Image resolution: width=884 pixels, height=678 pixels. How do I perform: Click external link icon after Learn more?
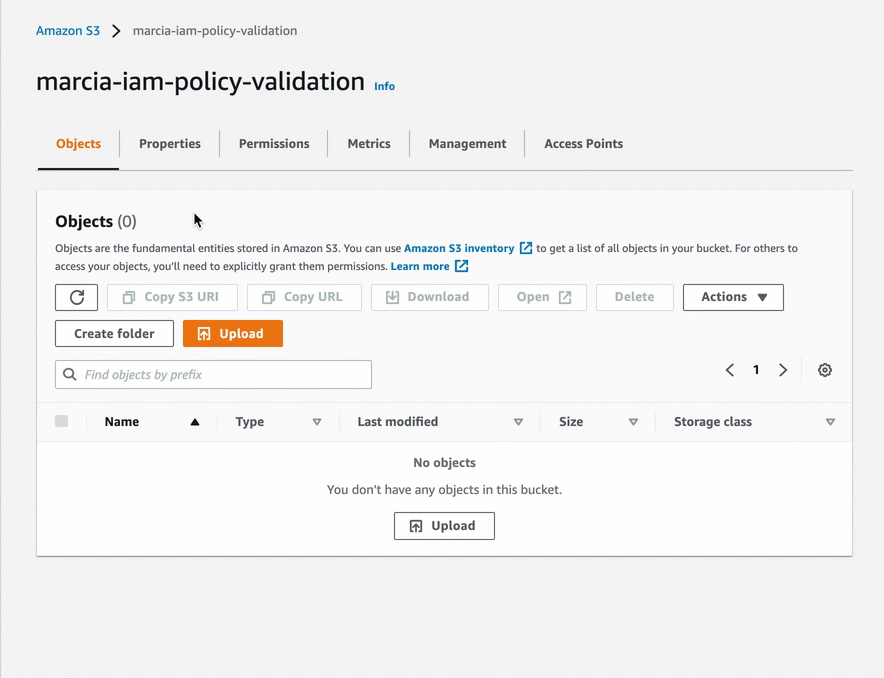click(461, 266)
